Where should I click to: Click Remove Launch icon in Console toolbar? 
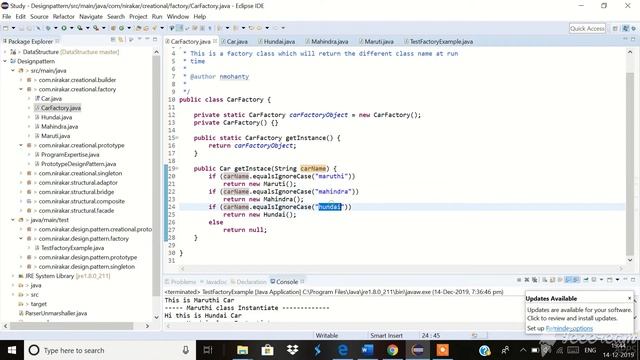click(x=527, y=280)
